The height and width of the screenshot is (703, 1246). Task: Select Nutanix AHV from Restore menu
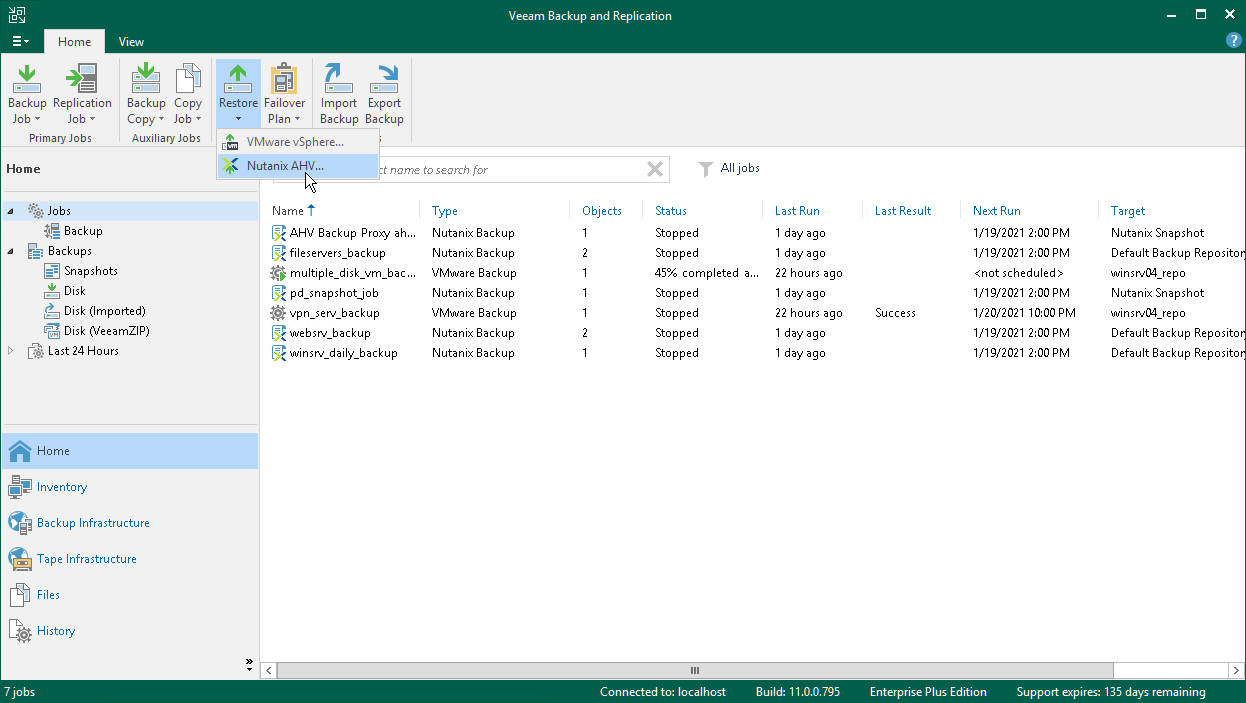point(285,166)
